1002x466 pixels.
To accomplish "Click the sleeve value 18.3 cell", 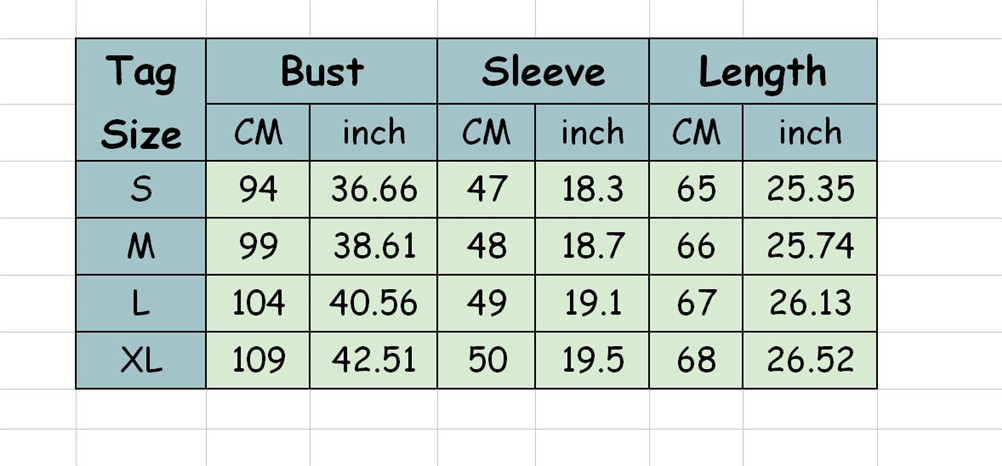I will [x=592, y=189].
